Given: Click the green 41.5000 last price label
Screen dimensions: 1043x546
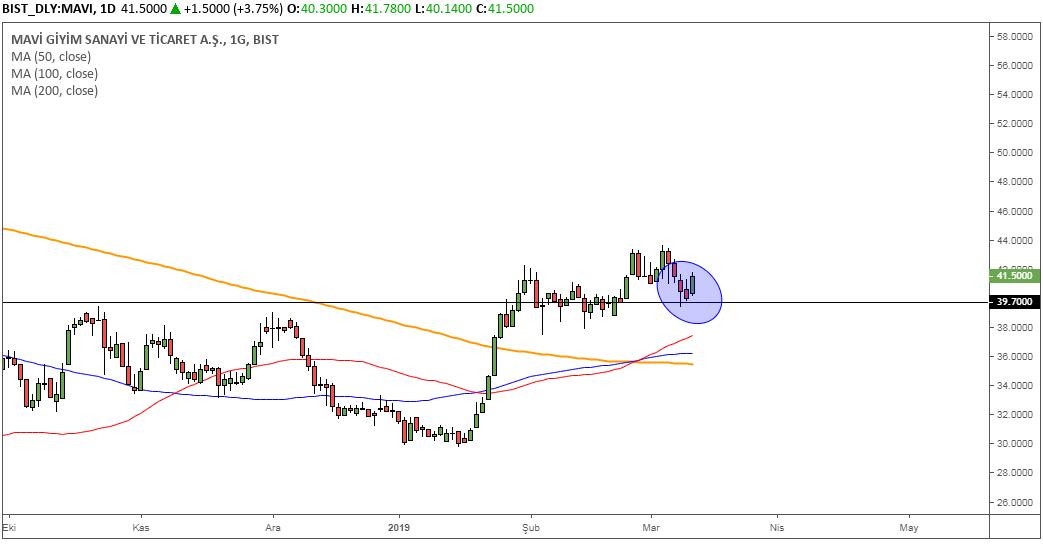Looking at the screenshot, I should [x=1014, y=275].
